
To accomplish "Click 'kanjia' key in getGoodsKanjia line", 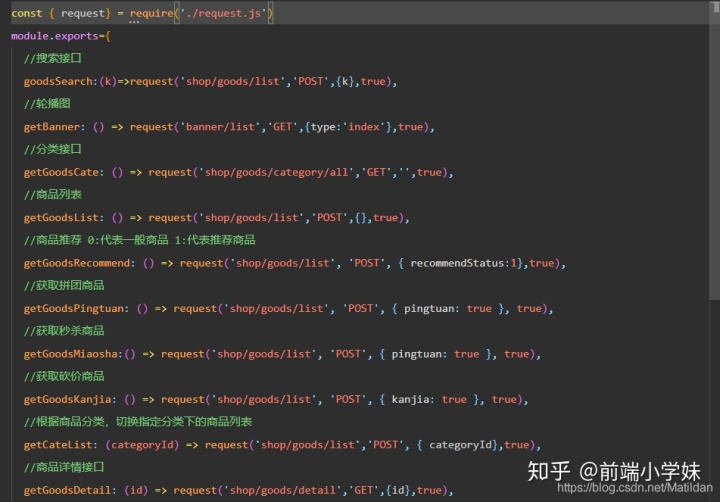I will [x=410, y=400].
